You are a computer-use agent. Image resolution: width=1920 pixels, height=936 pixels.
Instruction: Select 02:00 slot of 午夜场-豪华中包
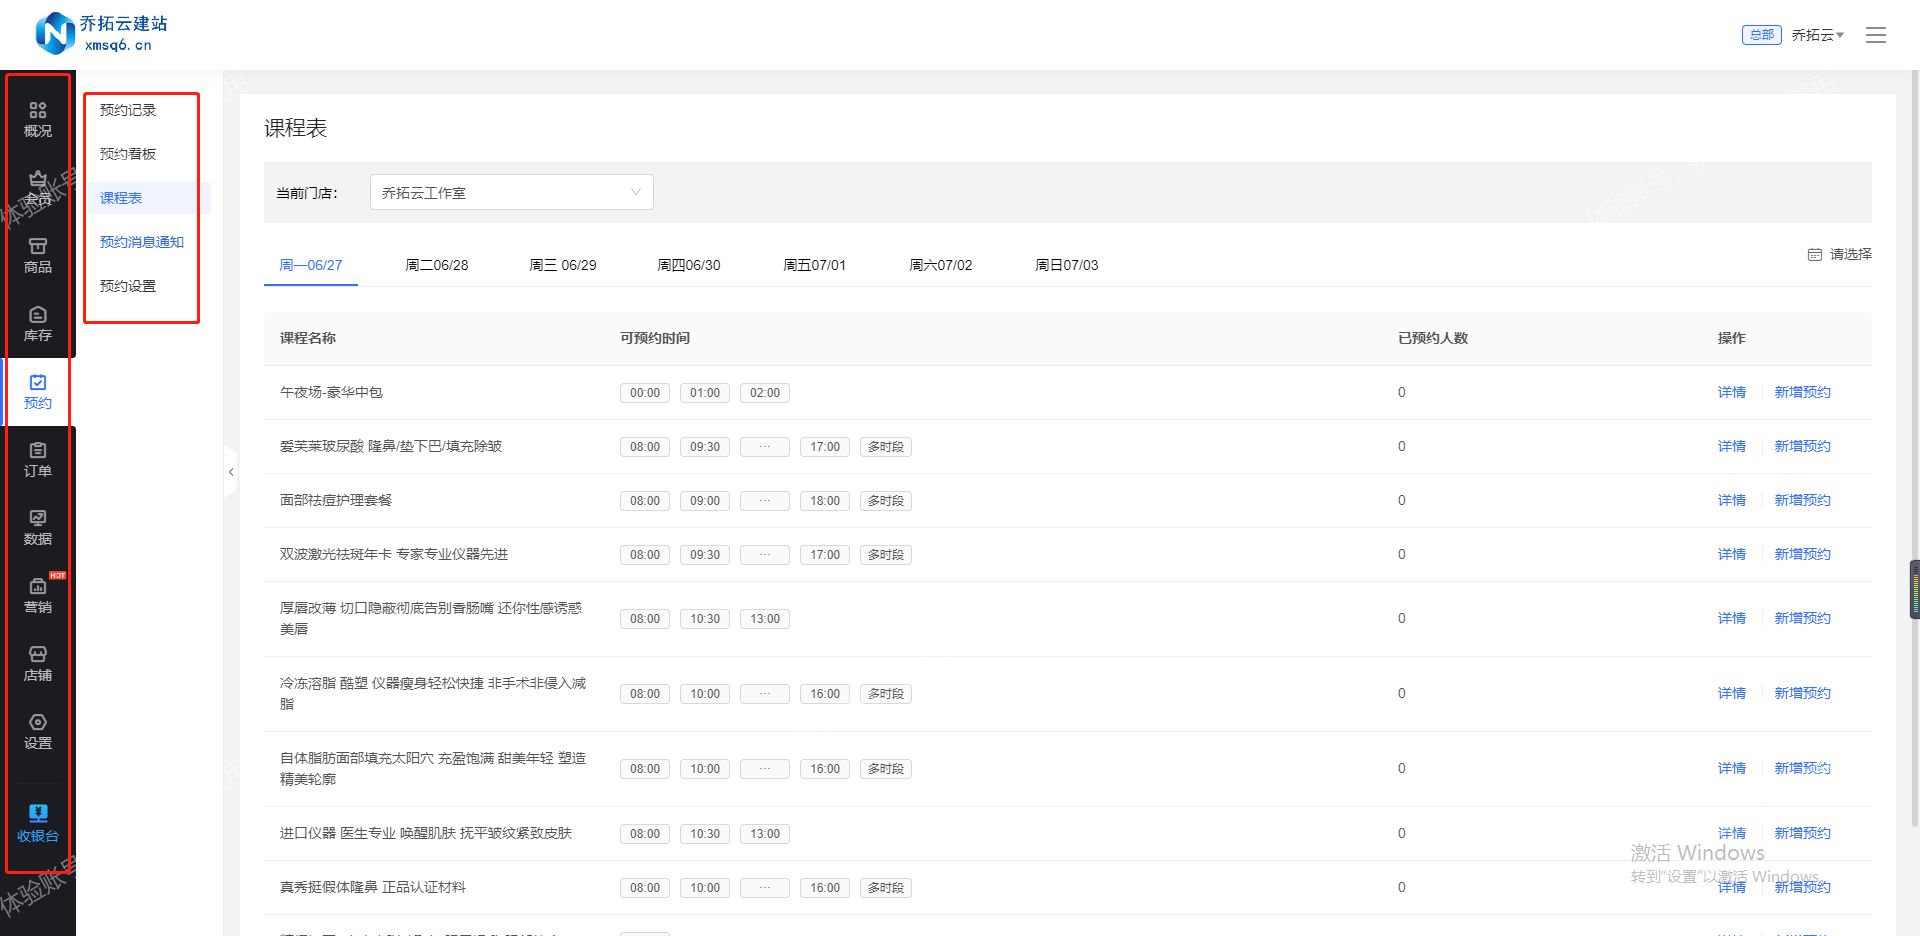click(x=765, y=393)
